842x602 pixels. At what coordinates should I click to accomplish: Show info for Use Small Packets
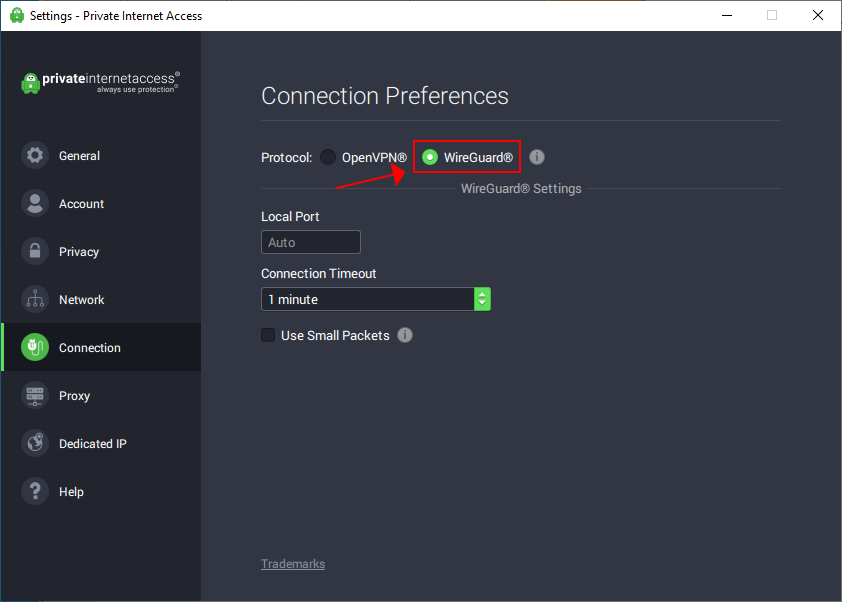(405, 335)
